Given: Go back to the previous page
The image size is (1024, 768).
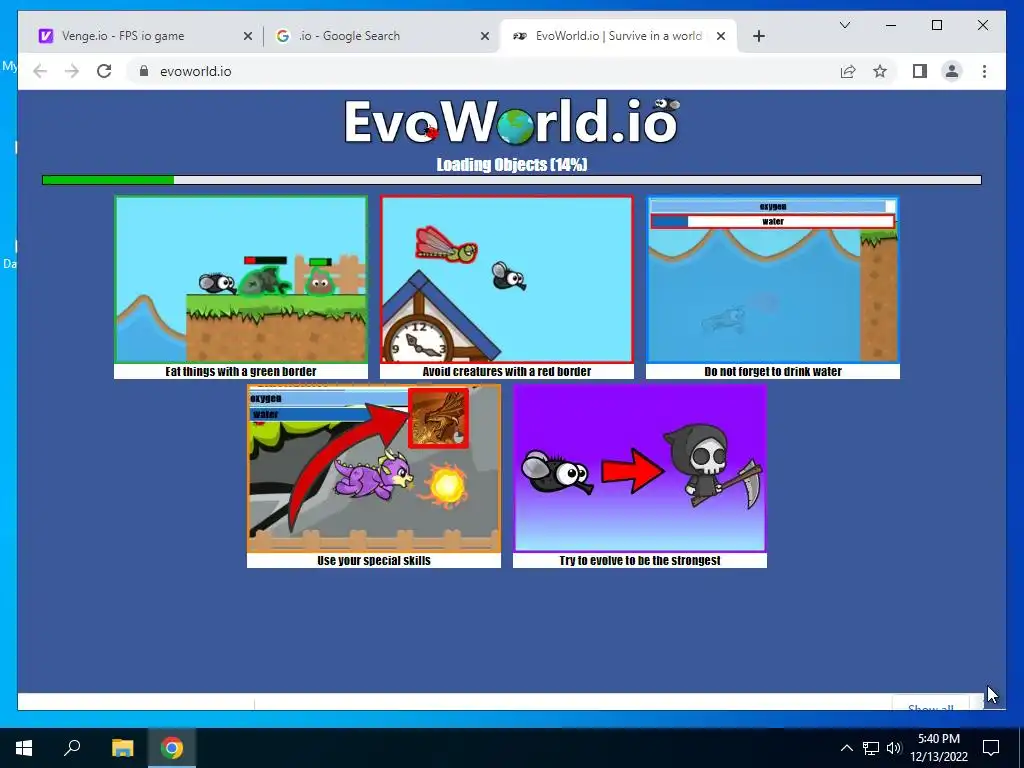Looking at the screenshot, I should [40, 71].
